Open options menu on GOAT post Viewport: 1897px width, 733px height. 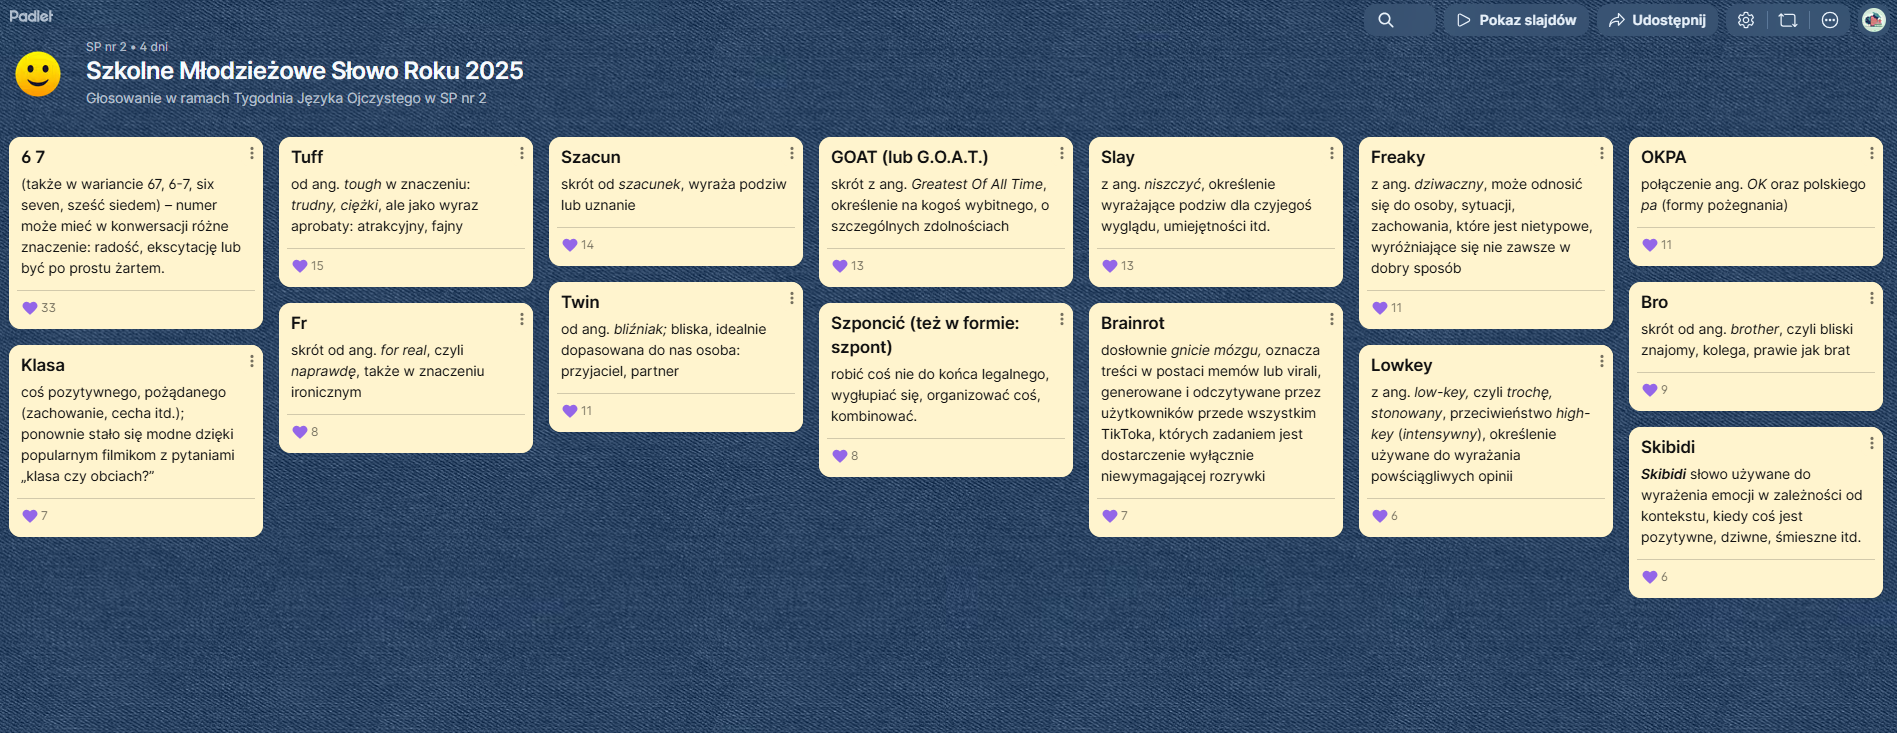point(1061,154)
